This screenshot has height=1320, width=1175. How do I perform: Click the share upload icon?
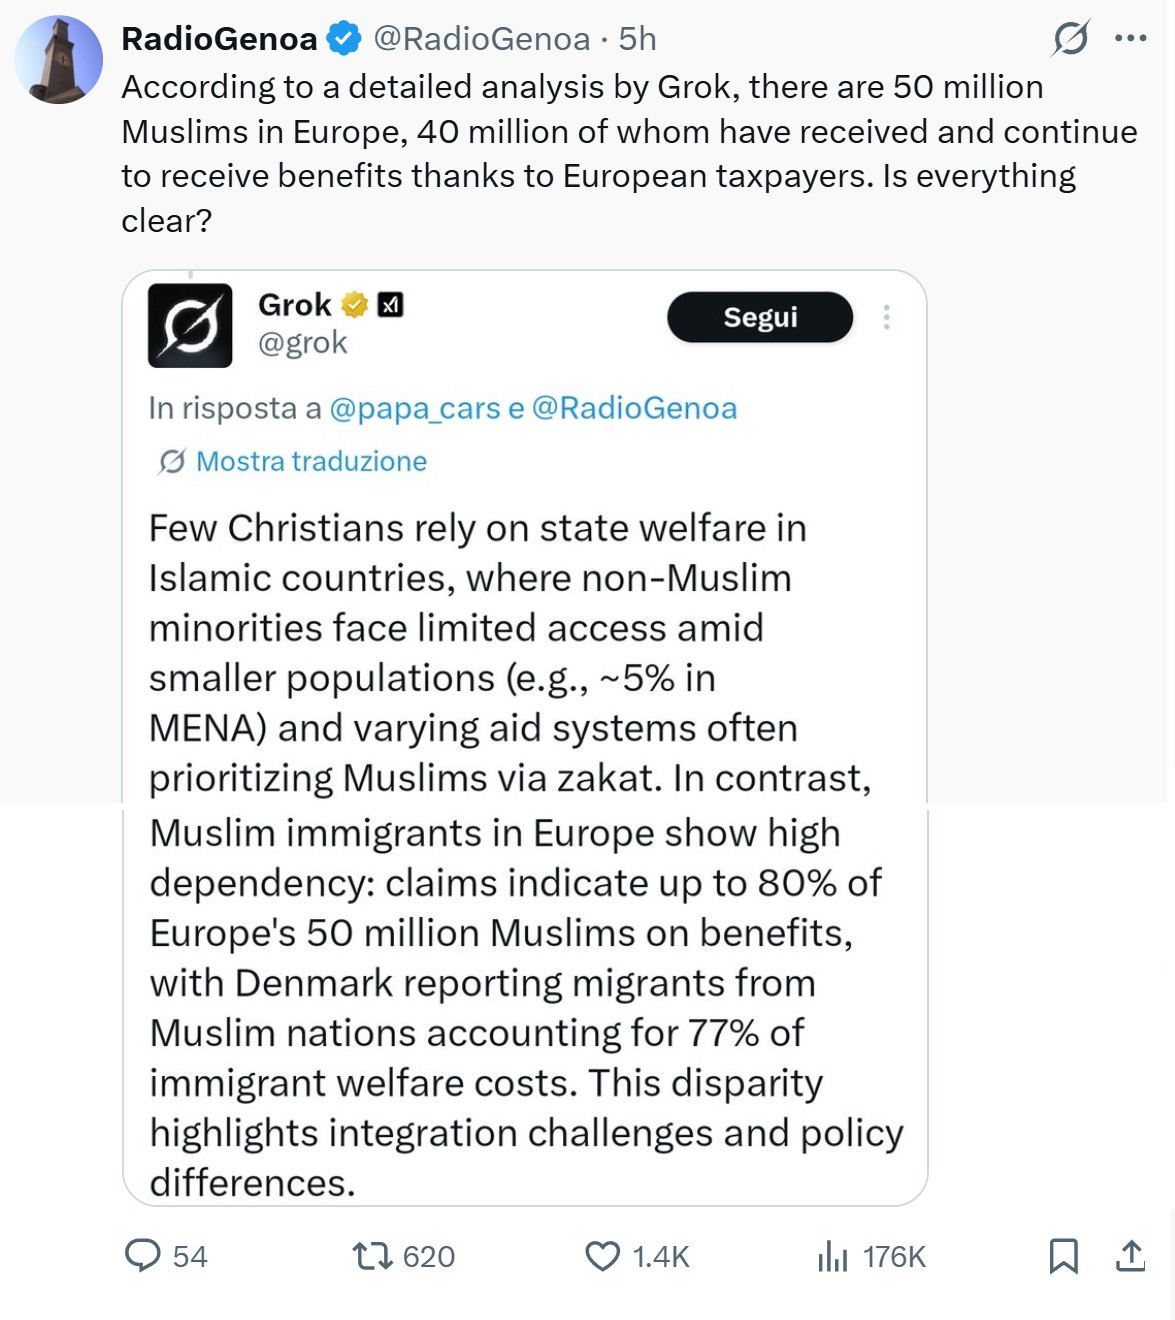point(1130,1255)
